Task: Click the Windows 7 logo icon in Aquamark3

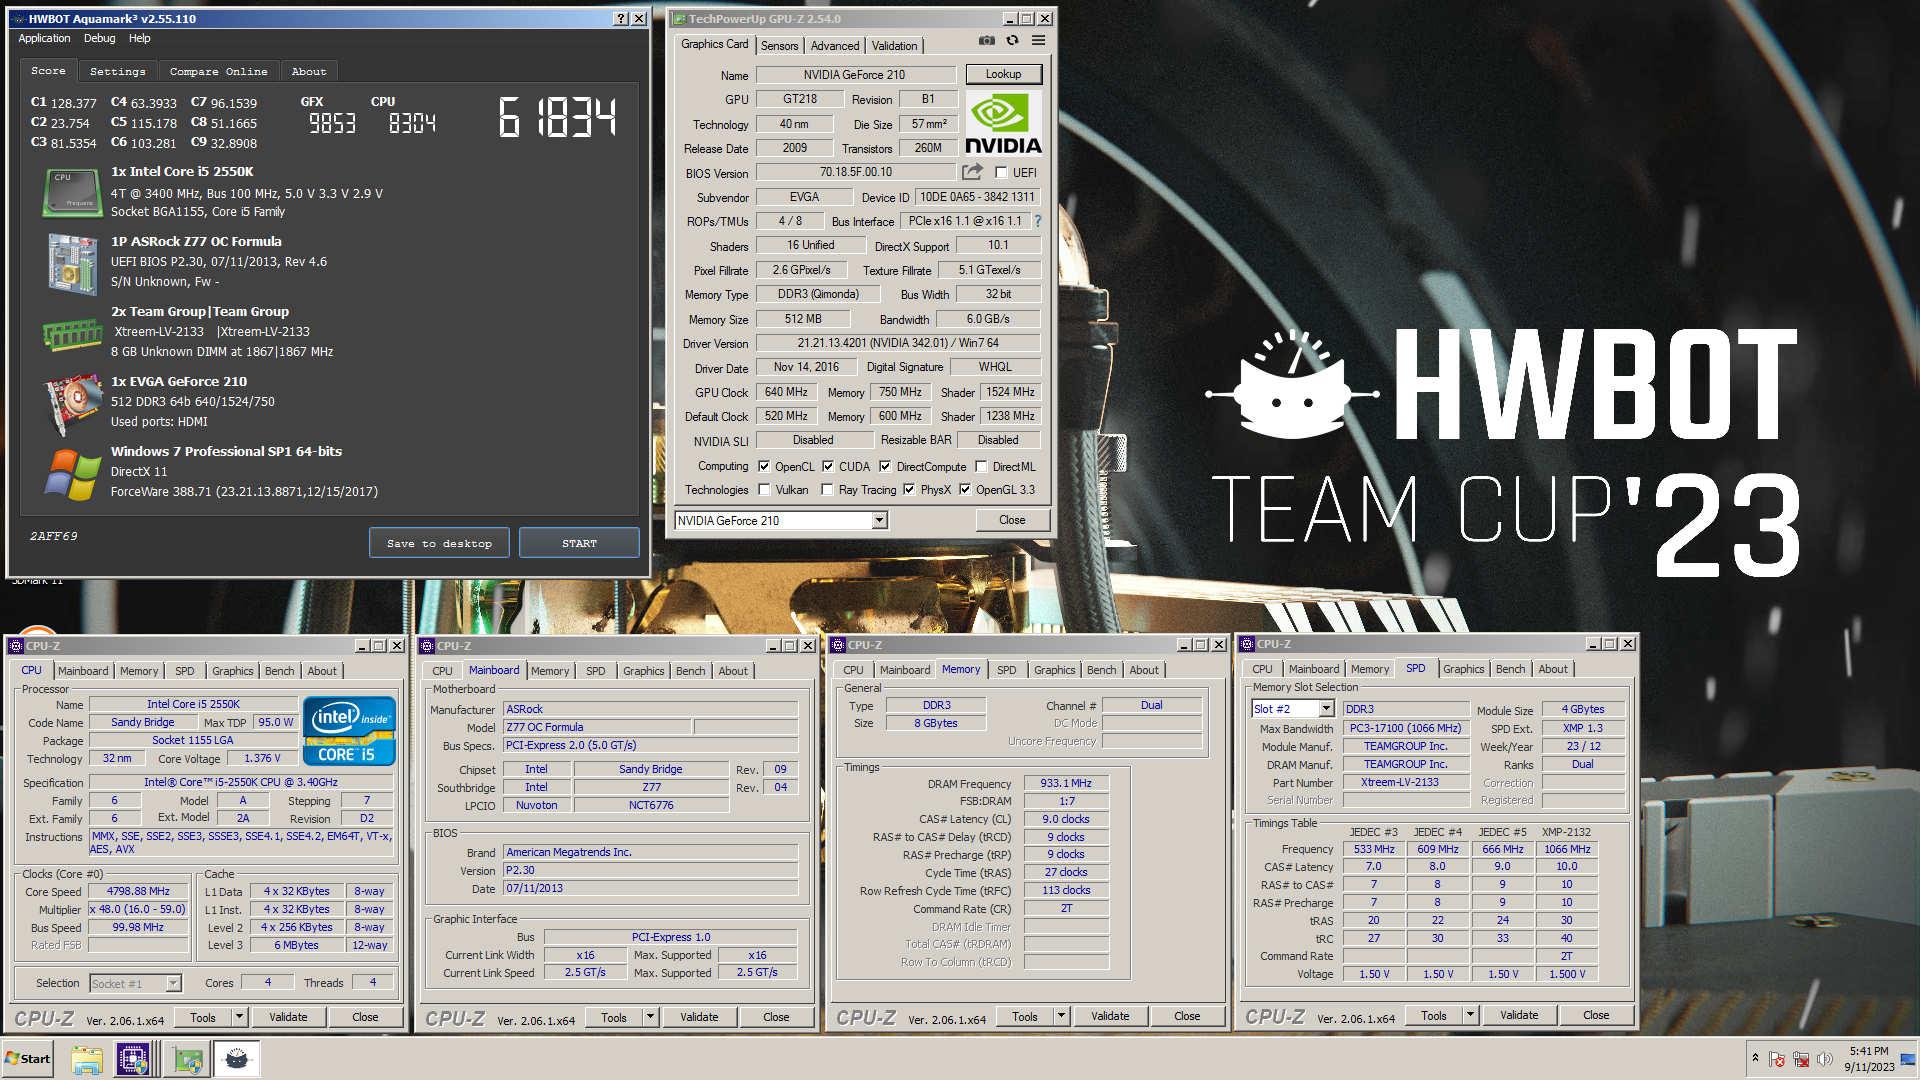Action: pos(72,473)
